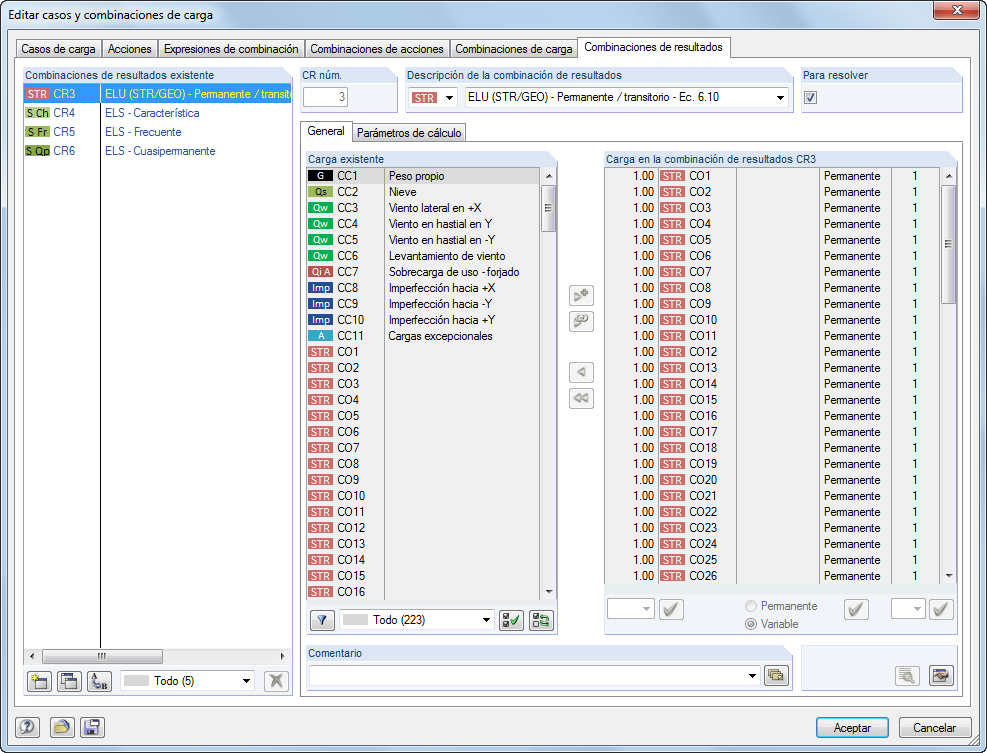987x753 pixels.
Task: Open the Todo (223) filter dropdown
Action: coord(486,620)
